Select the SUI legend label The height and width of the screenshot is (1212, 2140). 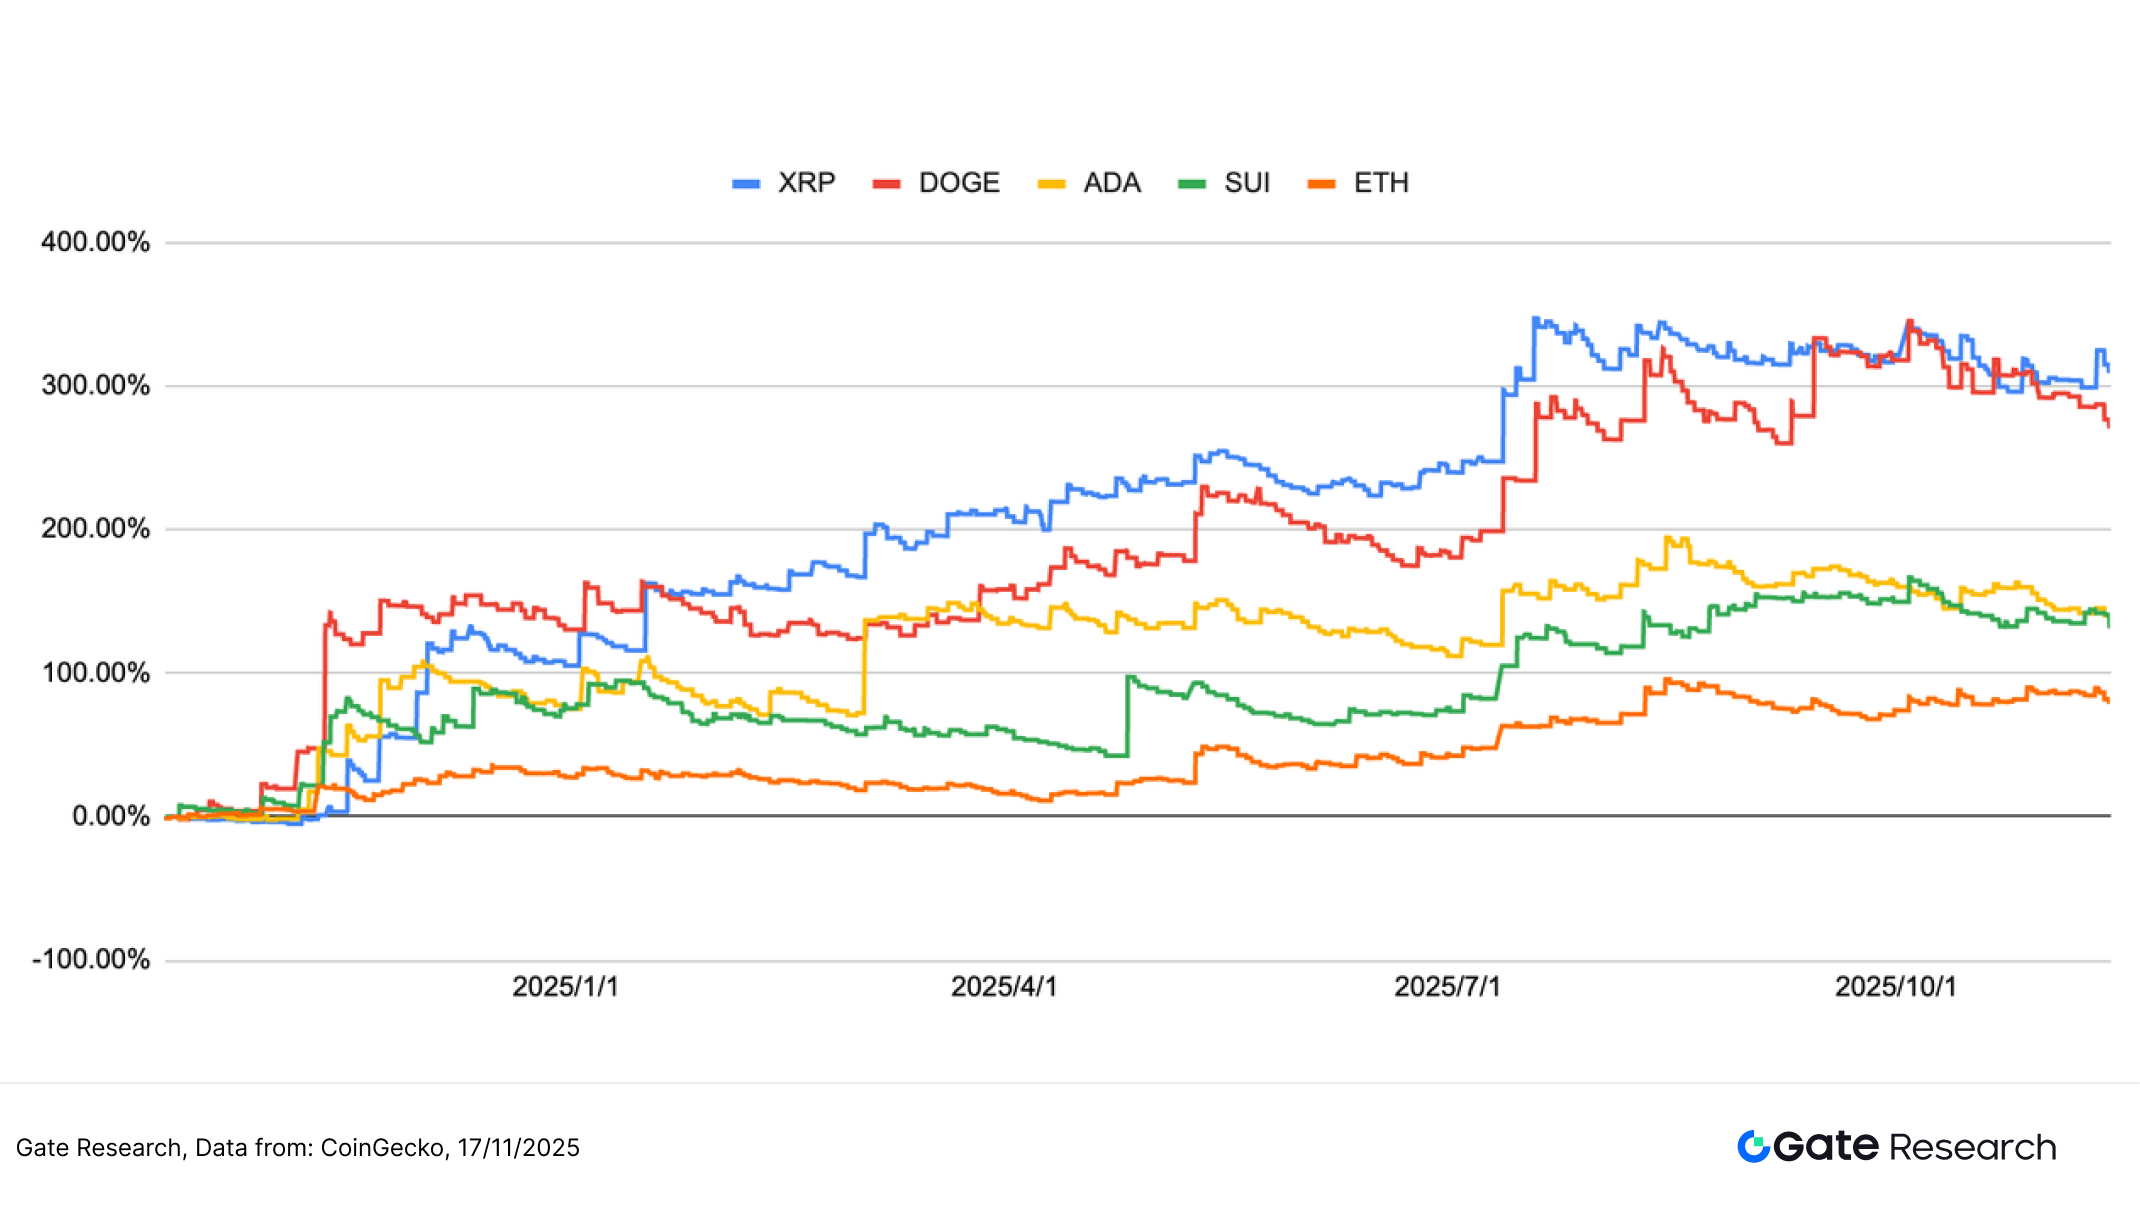(1247, 183)
